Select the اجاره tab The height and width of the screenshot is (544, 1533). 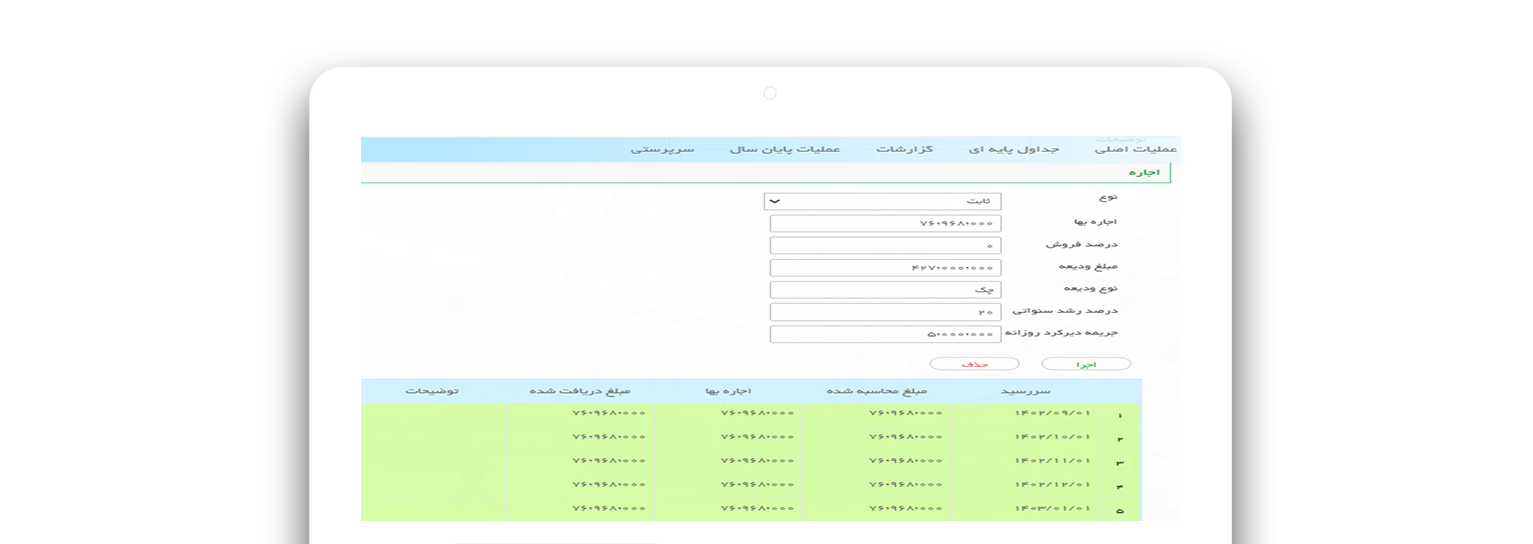pos(1143,173)
